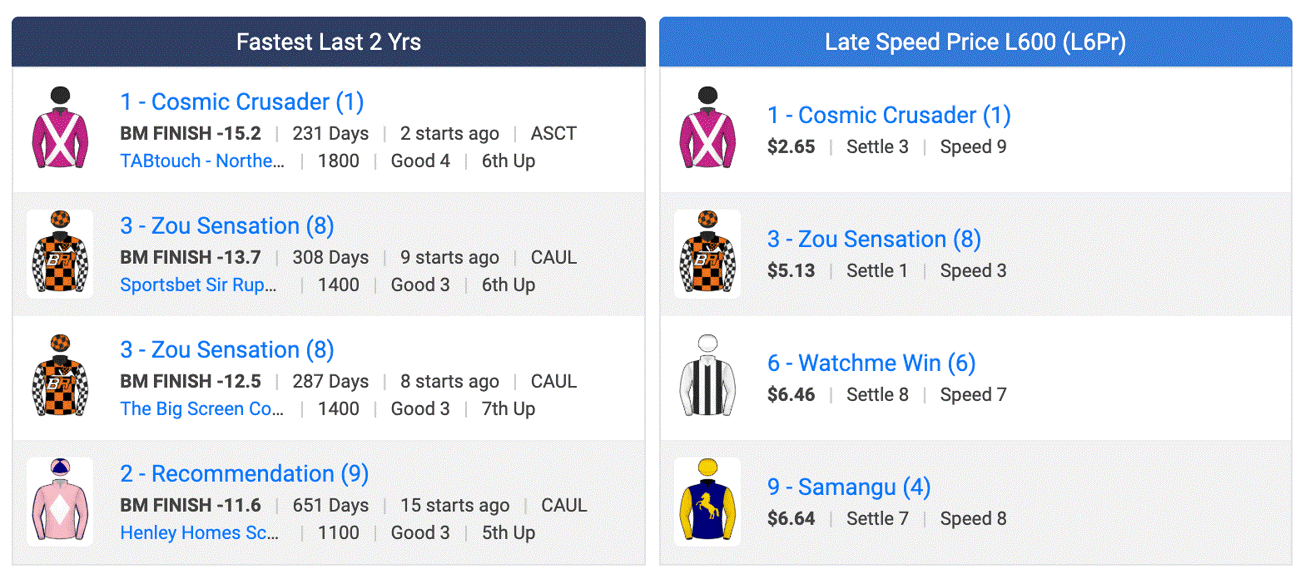The width and height of the screenshot is (1300, 574).
Task: Open the 'The Big Screen Co...' race link
Action: point(202,409)
